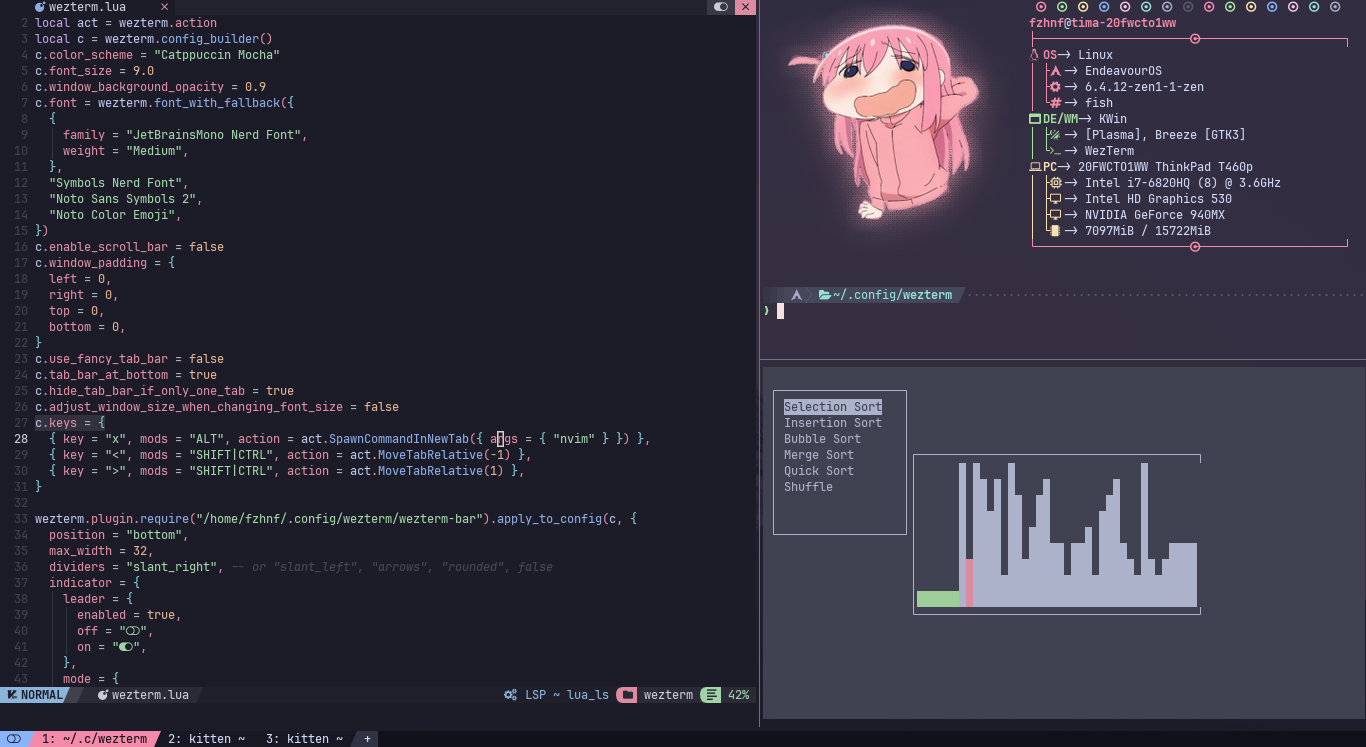Click "slant_right" value in dividers line
This screenshot has width=1366, height=747.
(171, 567)
